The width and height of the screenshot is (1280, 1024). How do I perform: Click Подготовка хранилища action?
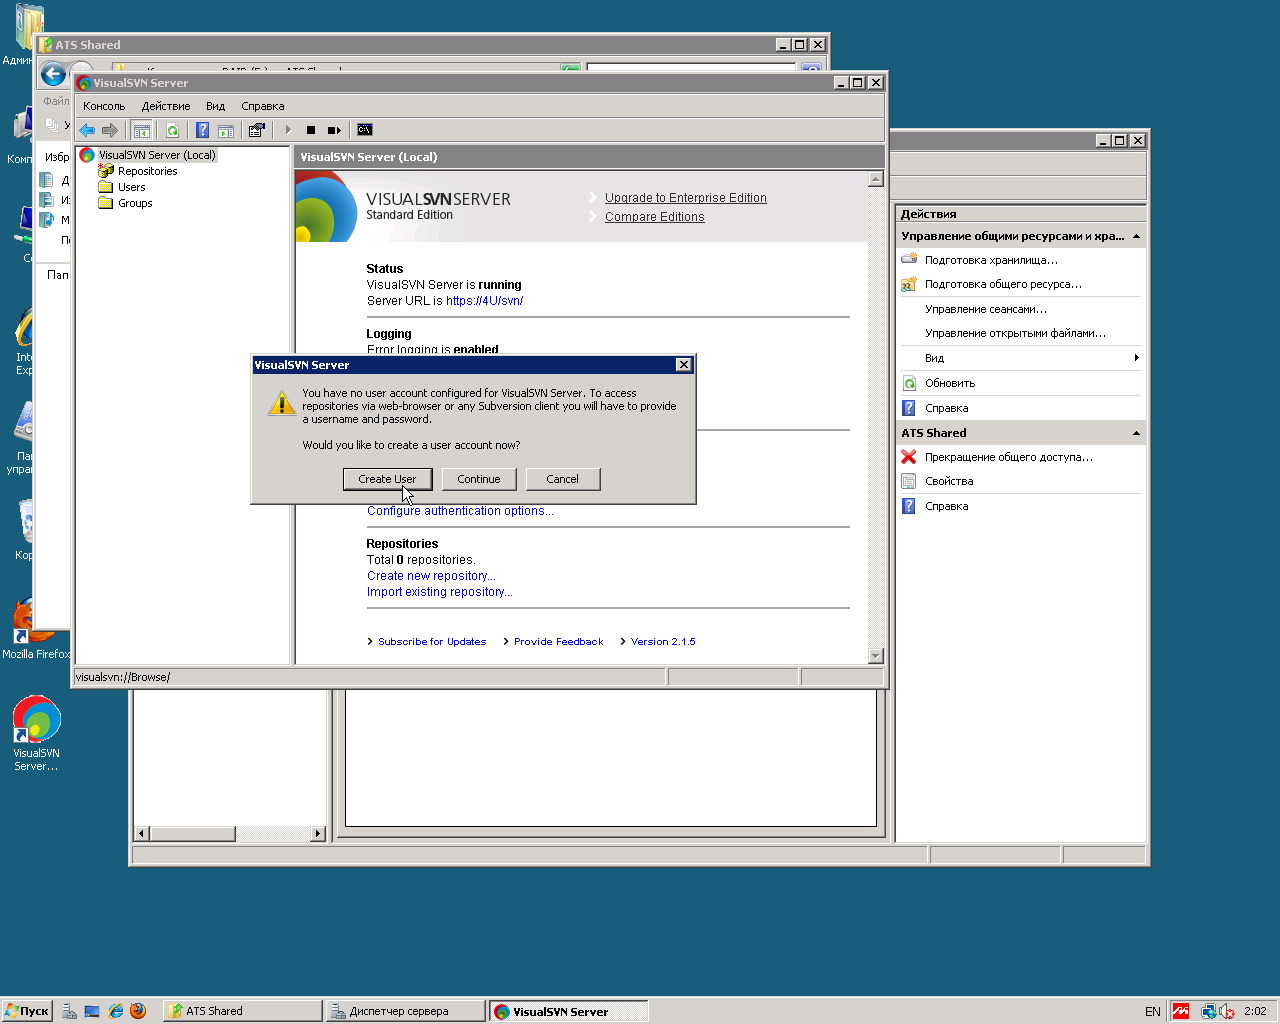tap(991, 260)
